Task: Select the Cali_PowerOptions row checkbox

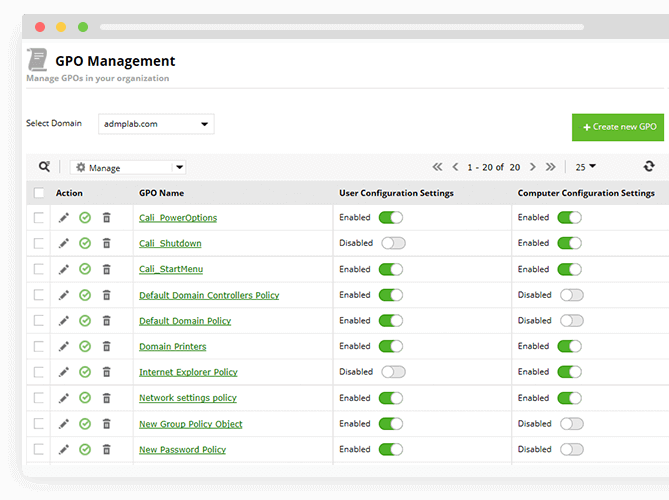Action: pyautogui.click(x=39, y=218)
